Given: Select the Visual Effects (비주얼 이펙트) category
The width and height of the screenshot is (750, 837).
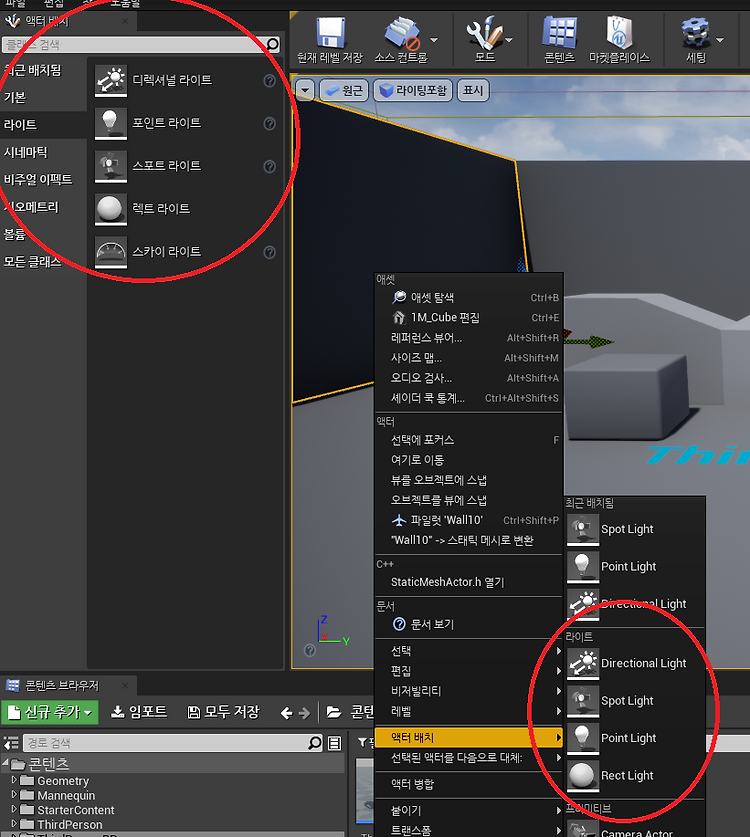Looking at the screenshot, I should pyautogui.click(x=43, y=179).
